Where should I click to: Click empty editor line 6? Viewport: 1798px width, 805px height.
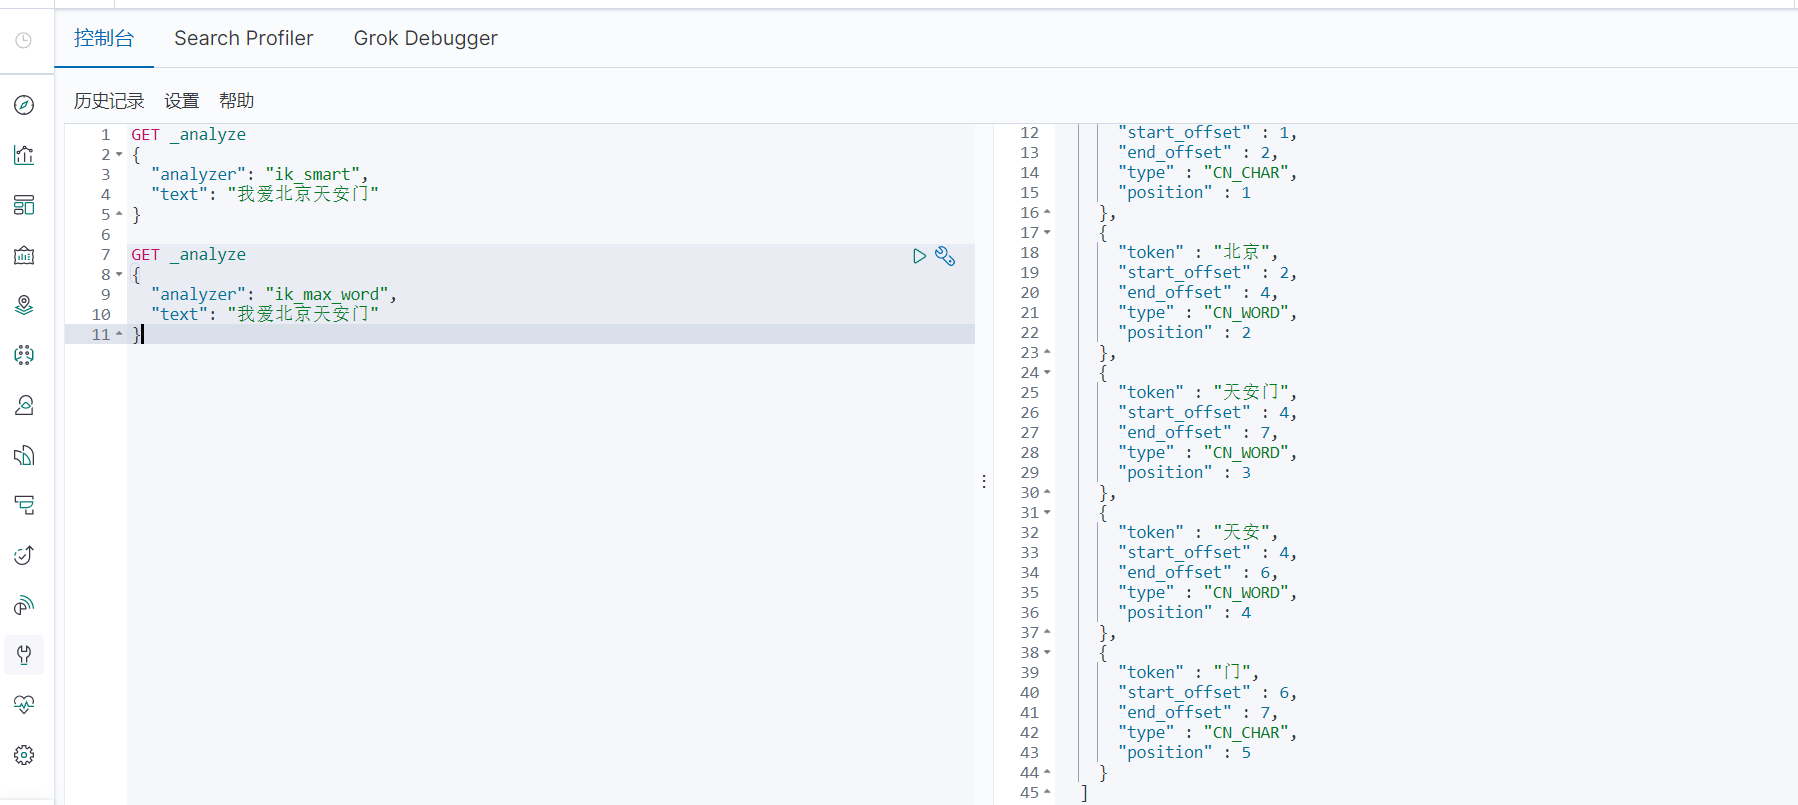coord(550,234)
